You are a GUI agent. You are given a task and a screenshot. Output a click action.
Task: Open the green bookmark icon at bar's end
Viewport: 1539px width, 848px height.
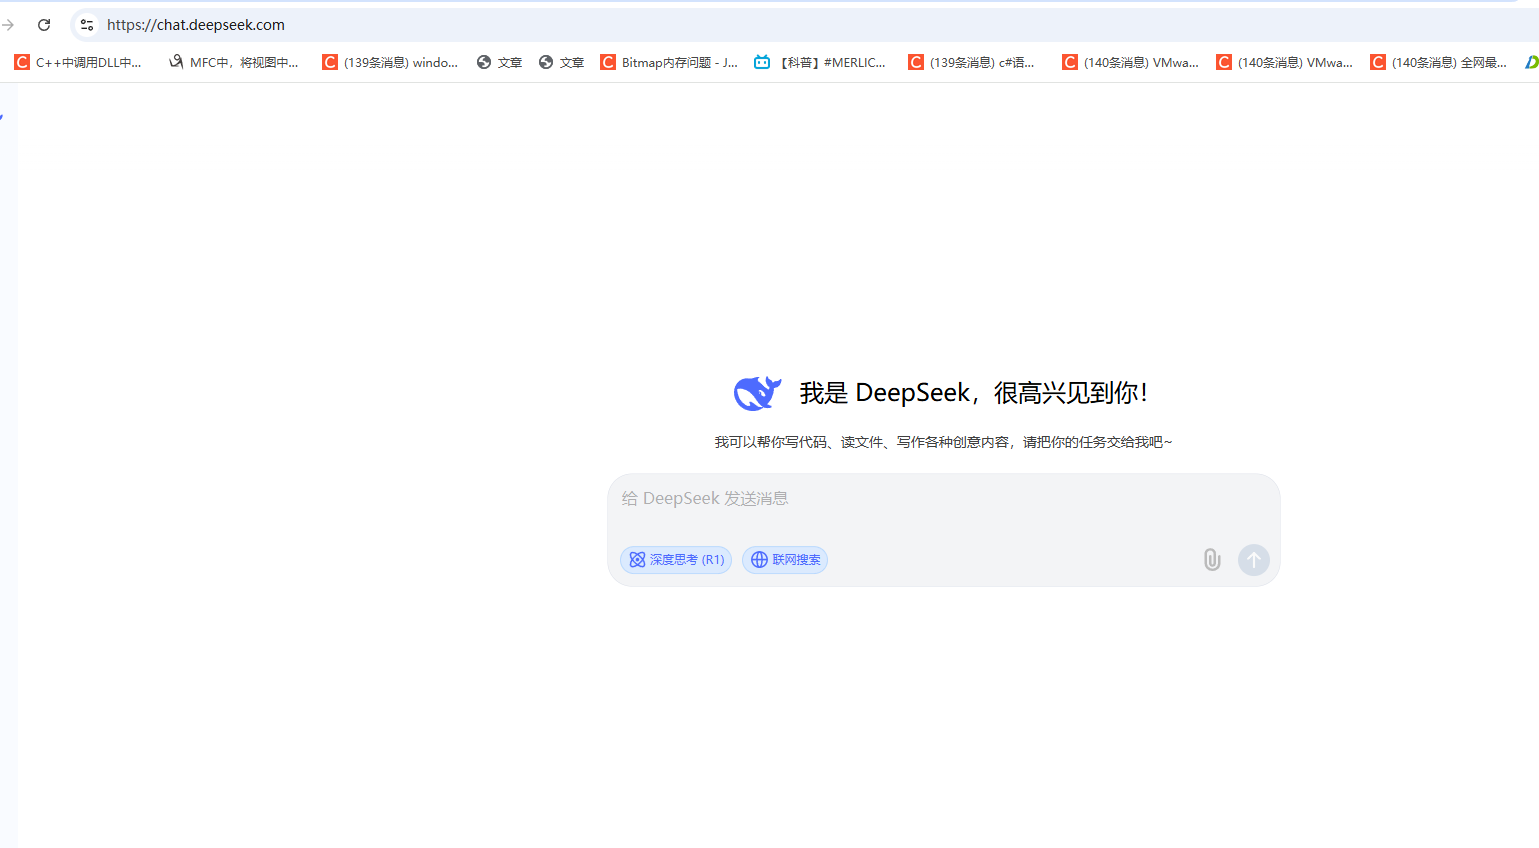click(x=1531, y=62)
